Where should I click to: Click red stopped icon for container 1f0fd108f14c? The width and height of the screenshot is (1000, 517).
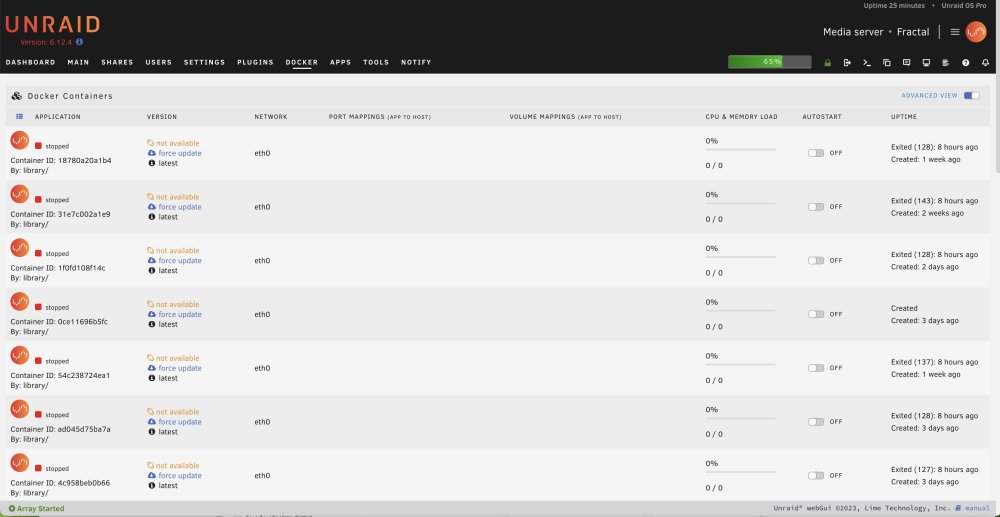click(x=38, y=253)
